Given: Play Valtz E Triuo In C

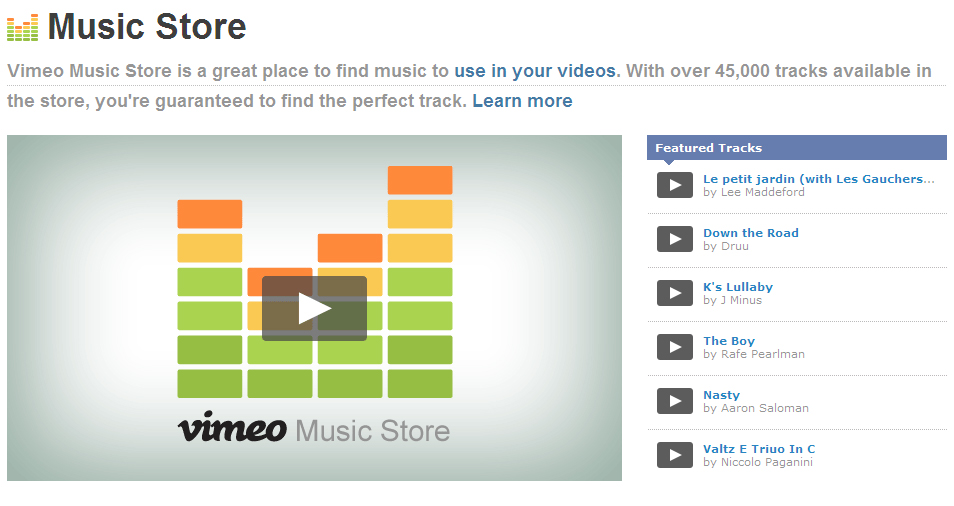Looking at the screenshot, I should (x=675, y=455).
